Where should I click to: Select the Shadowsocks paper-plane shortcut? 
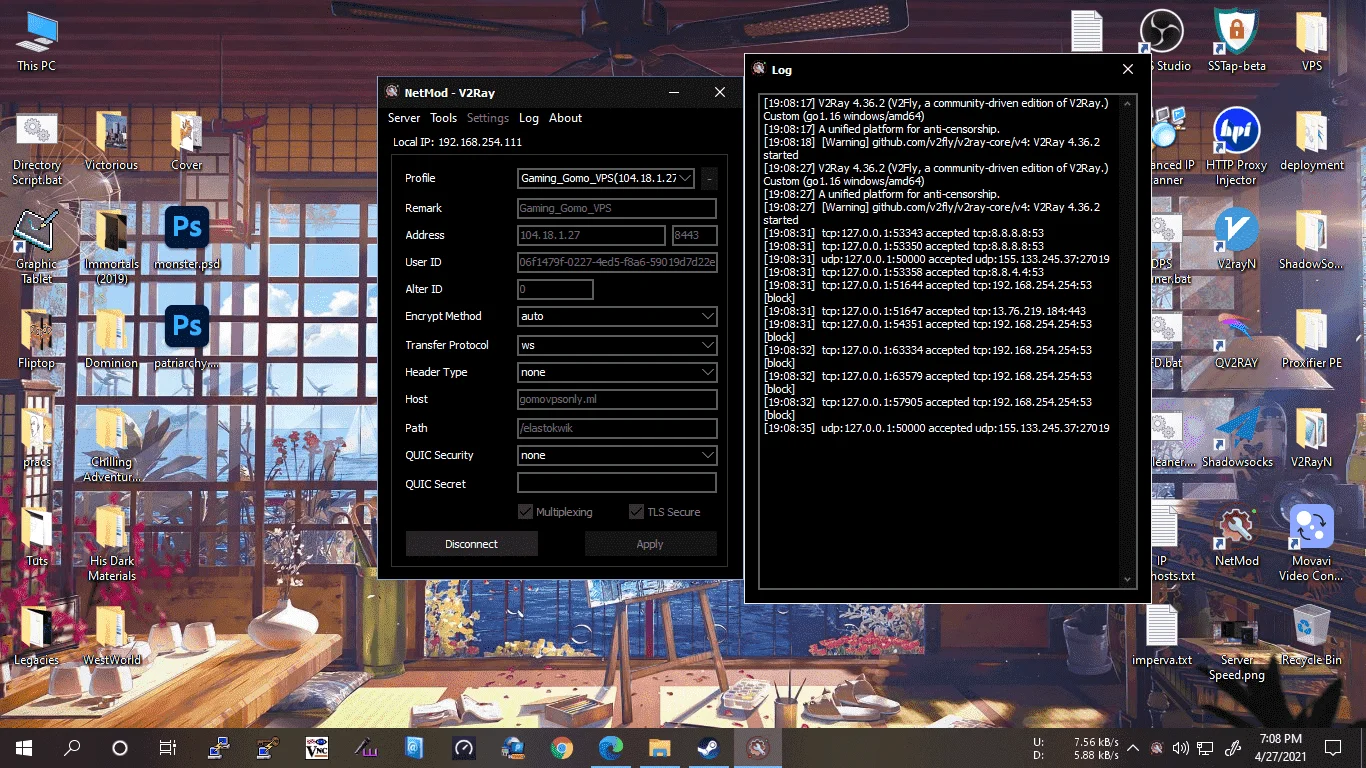(1237, 438)
